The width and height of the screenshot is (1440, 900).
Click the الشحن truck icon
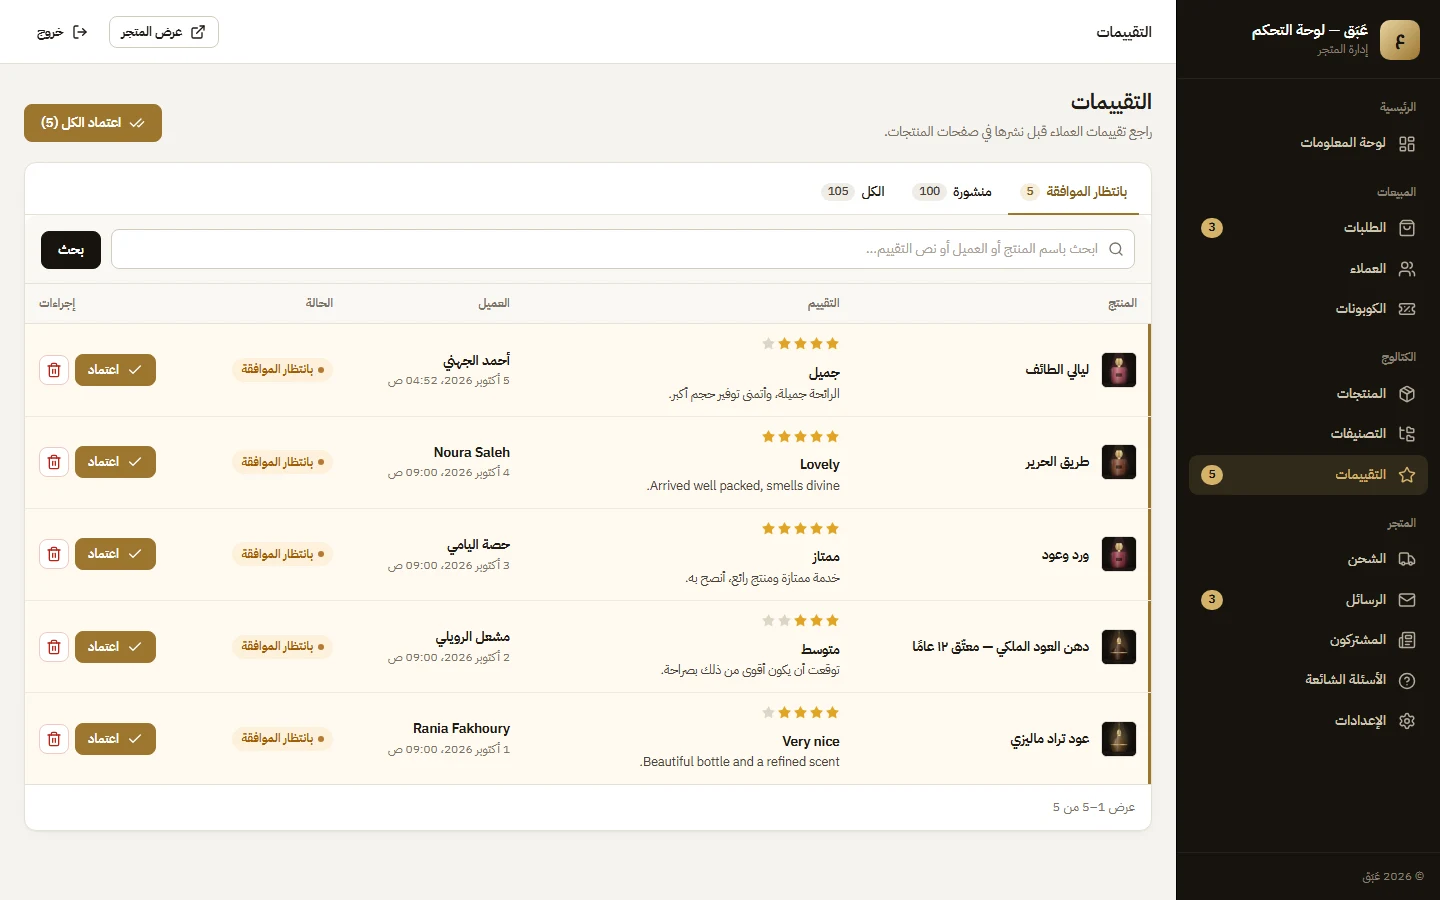click(x=1407, y=559)
